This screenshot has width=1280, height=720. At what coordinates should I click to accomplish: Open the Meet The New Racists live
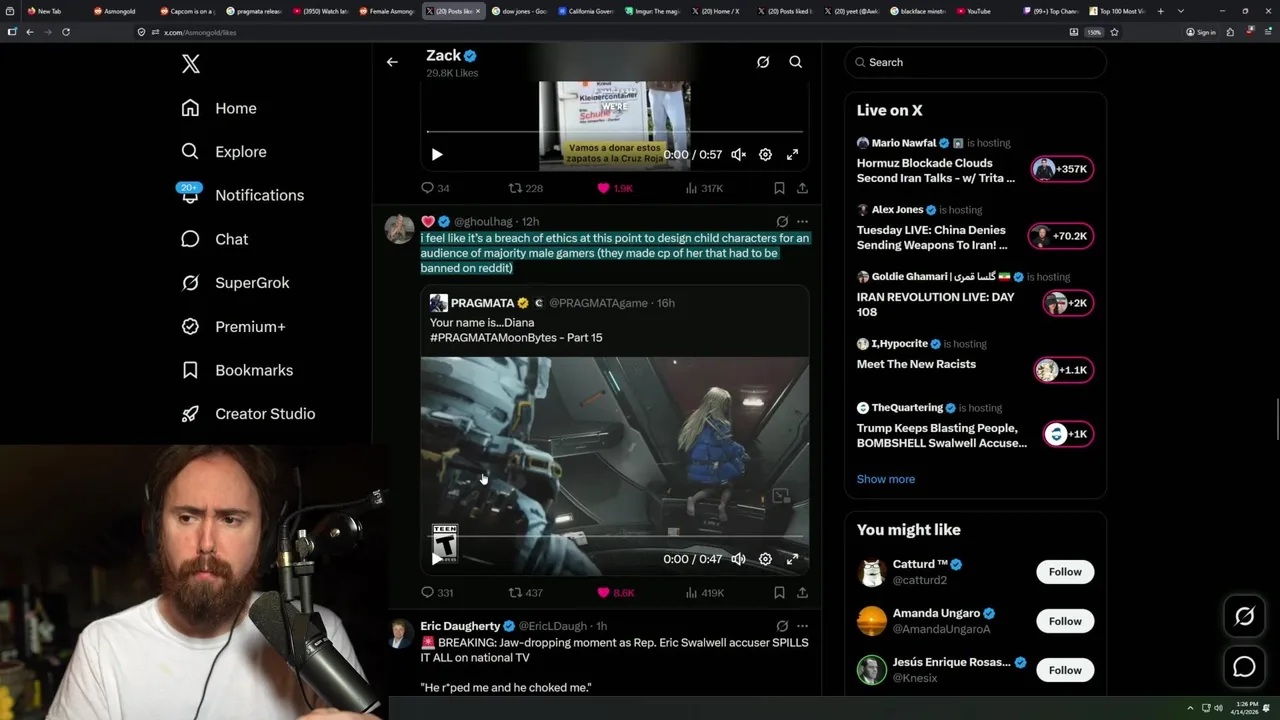point(916,364)
